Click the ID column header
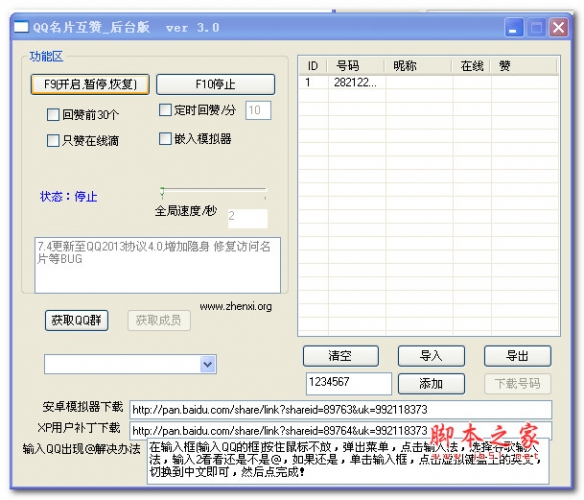The image size is (584, 500). click(x=313, y=66)
